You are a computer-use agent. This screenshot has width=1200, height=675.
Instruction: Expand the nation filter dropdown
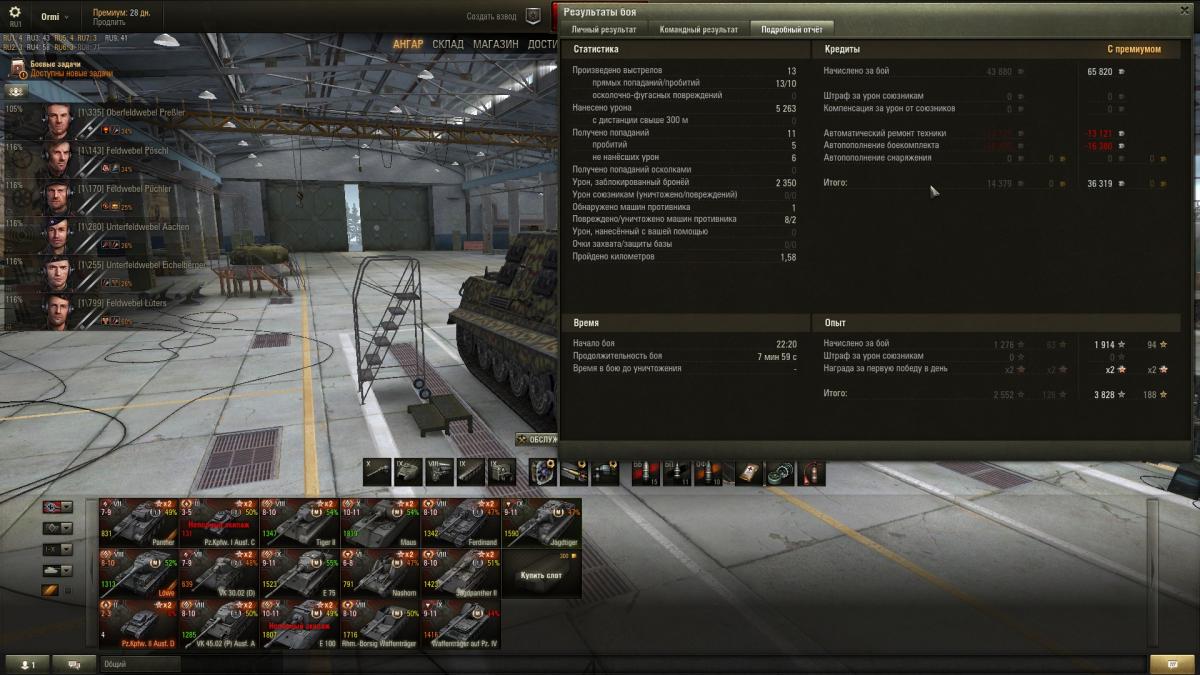pos(56,506)
